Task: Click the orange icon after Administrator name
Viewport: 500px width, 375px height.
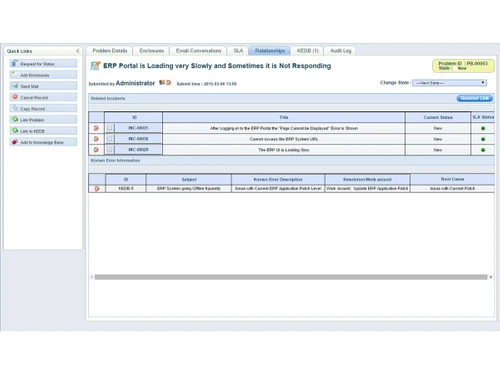Action: [x=169, y=82]
